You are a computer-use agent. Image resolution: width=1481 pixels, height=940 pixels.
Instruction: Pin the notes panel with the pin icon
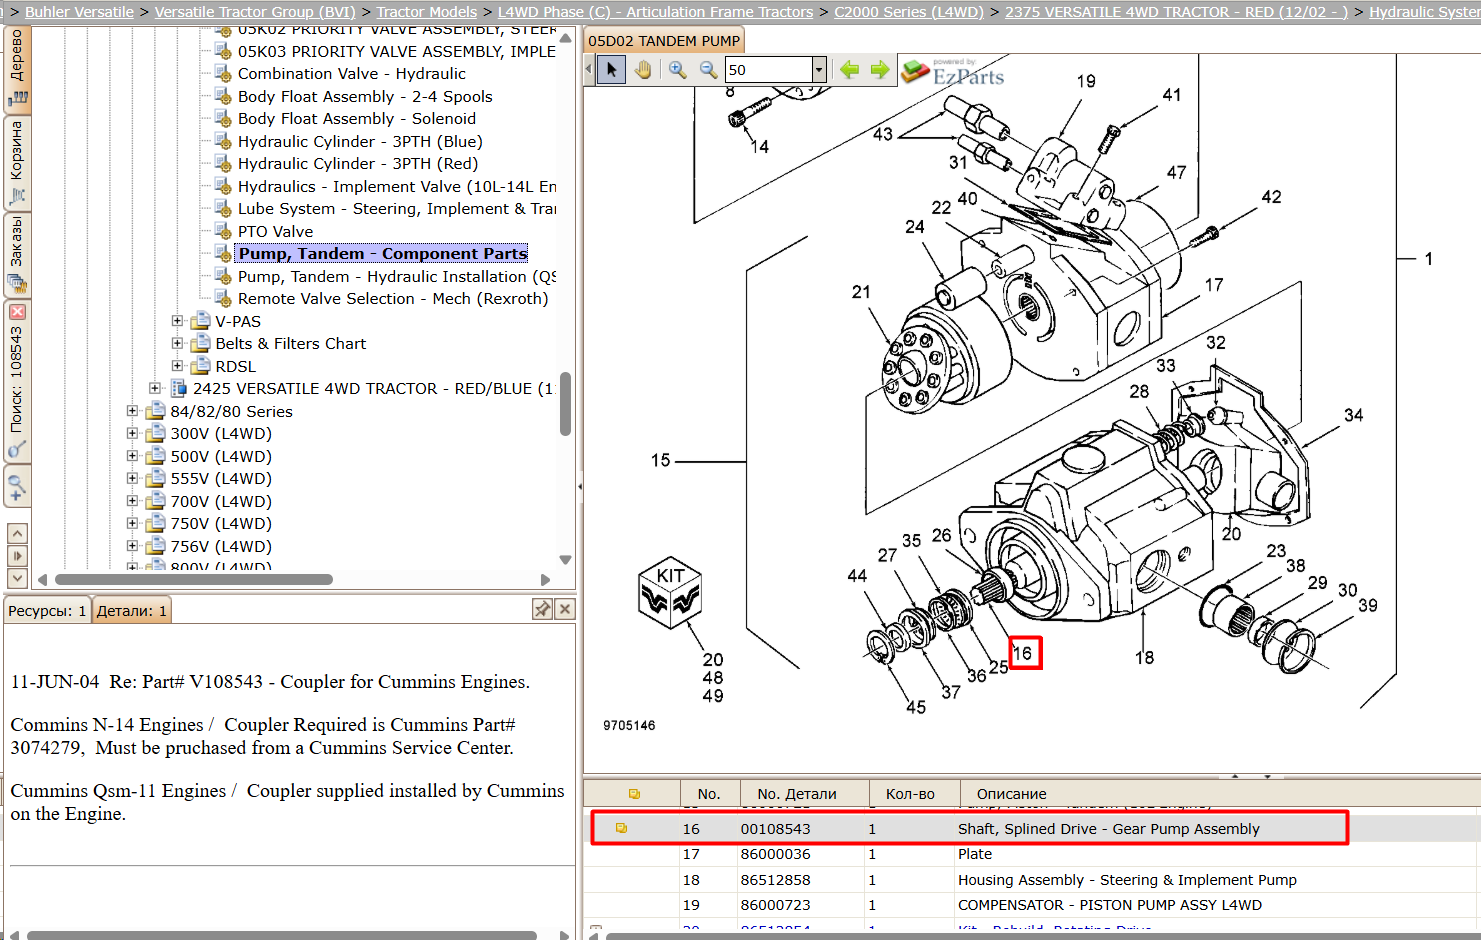tap(542, 609)
